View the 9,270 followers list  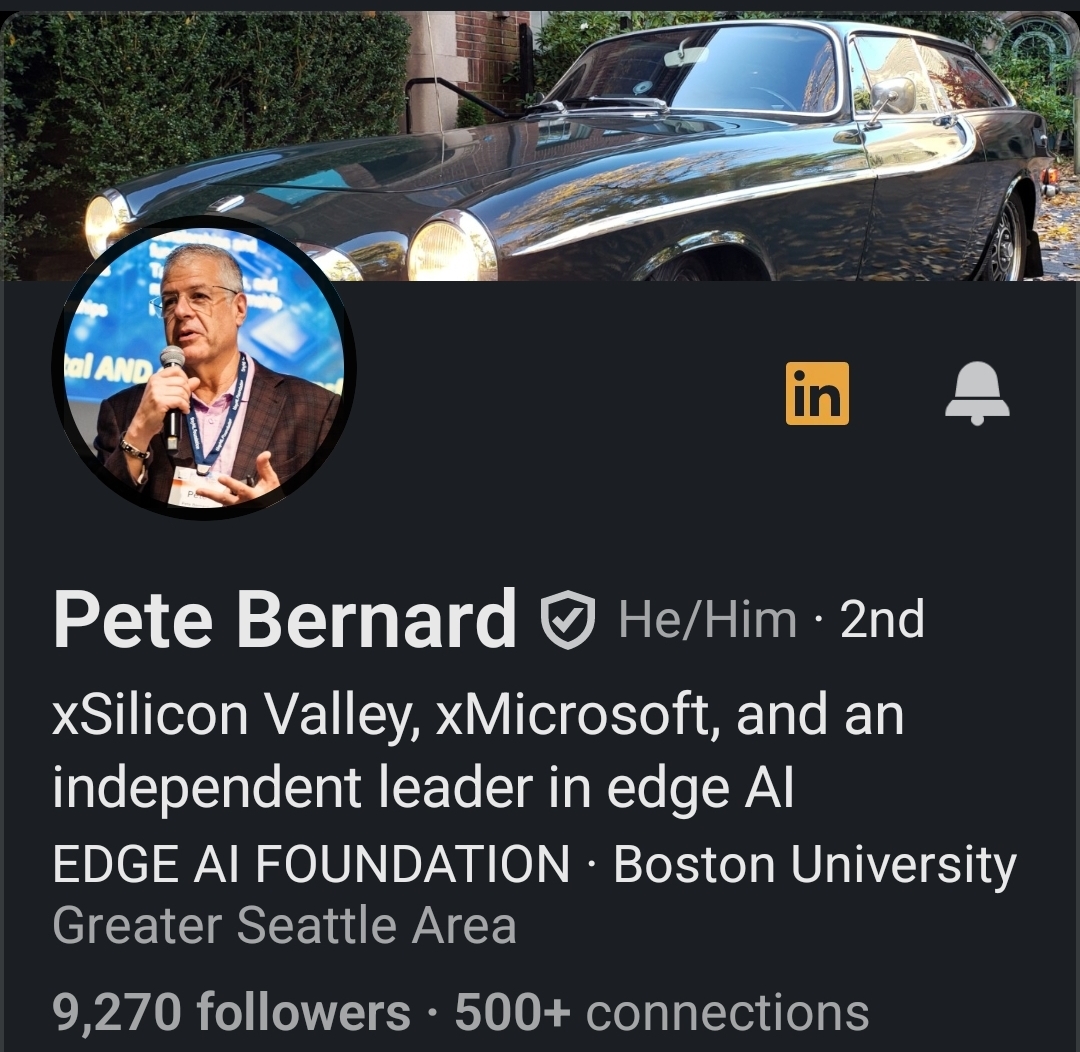coord(231,1012)
